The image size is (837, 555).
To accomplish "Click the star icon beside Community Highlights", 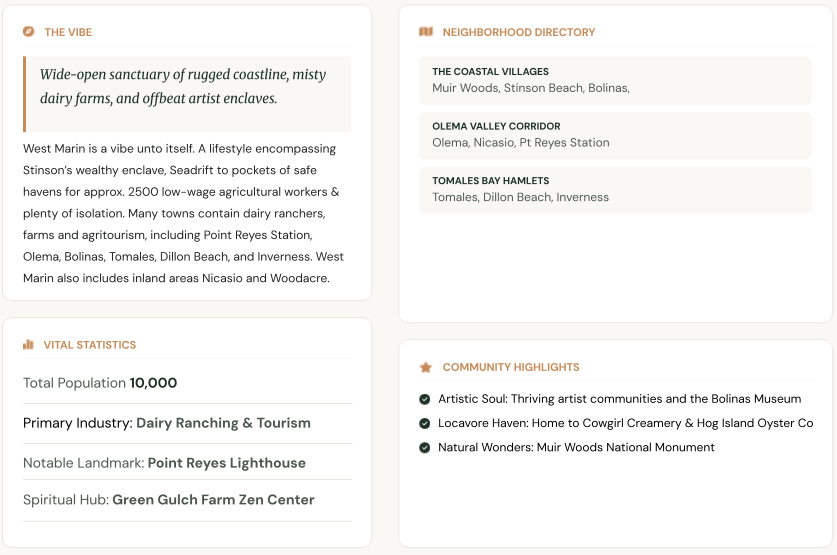I will tap(425, 367).
